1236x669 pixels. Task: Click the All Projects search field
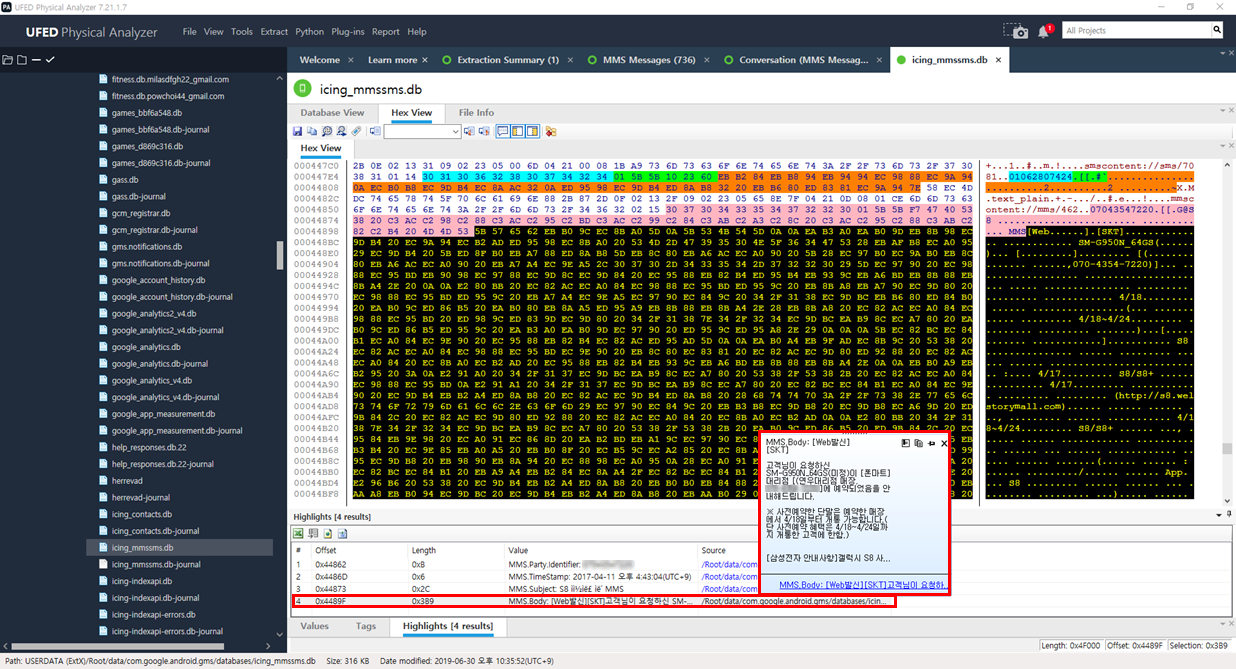[1136, 31]
